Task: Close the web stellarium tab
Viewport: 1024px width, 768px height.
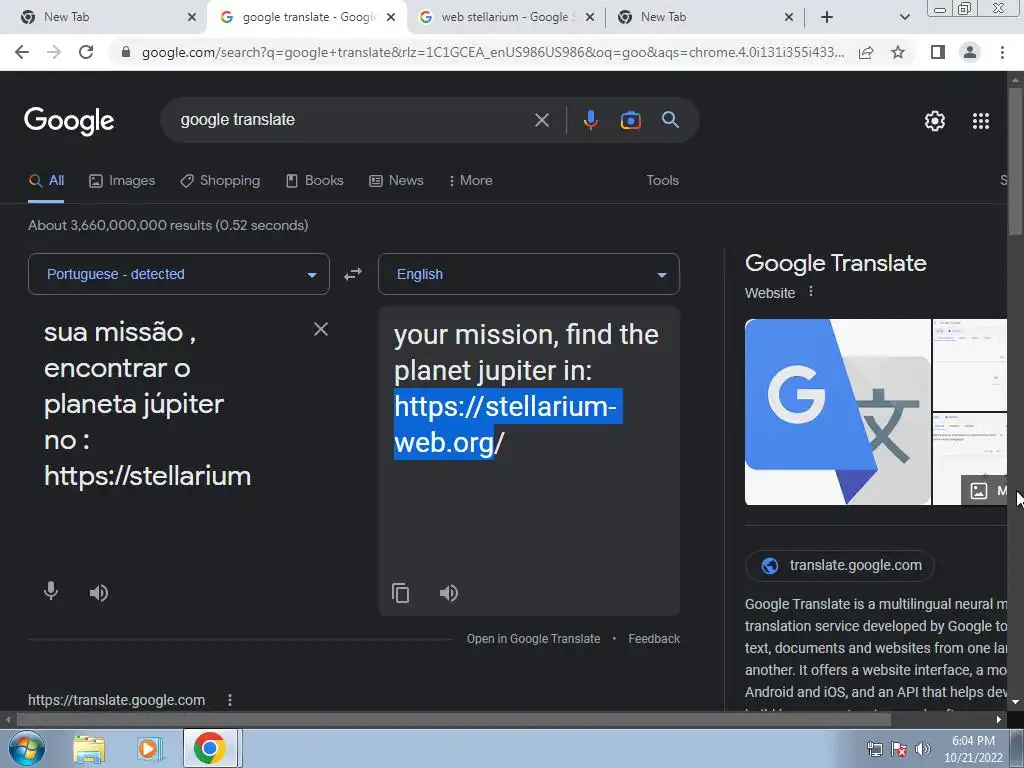Action: coord(590,17)
